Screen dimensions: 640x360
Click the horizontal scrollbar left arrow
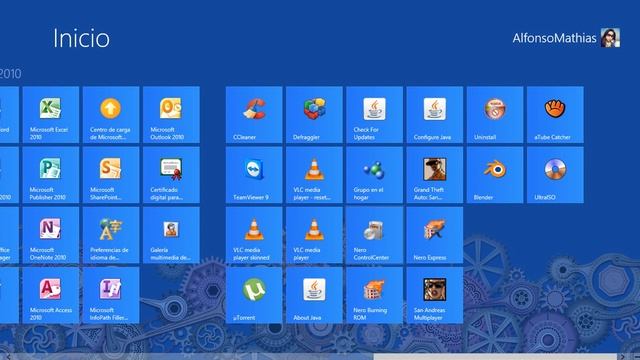coord(7,357)
